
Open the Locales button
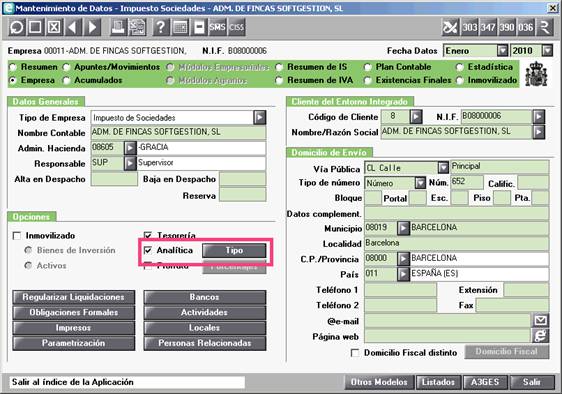coord(205,328)
